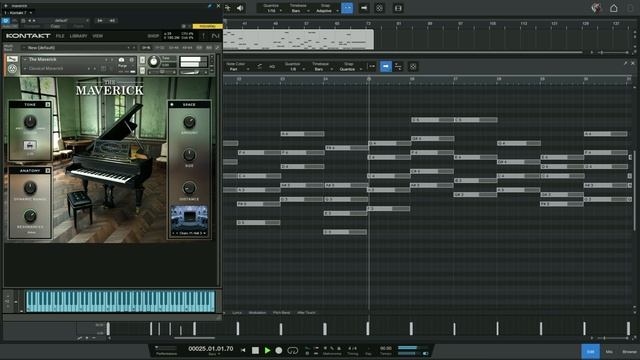Click the Tone panel knob

(x=30, y=121)
